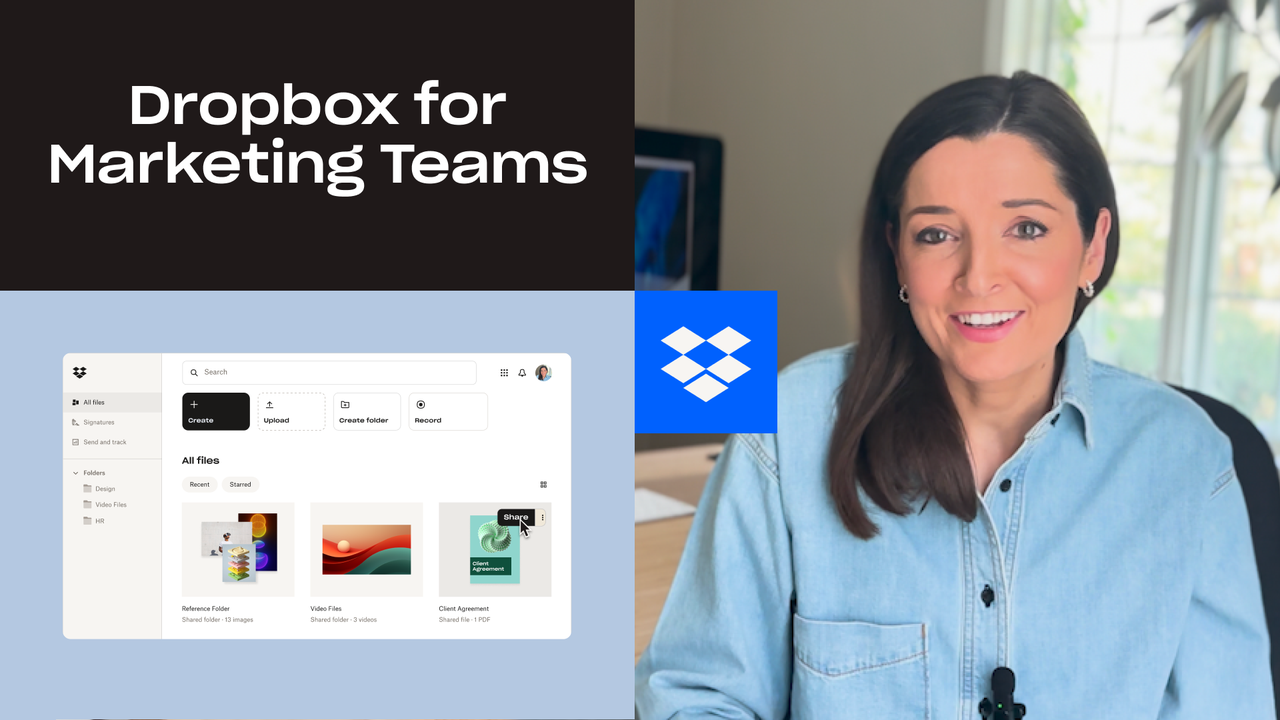Click the apps grid icon beside search
Viewport: 1280px width, 720px height.
pyautogui.click(x=504, y=372)
